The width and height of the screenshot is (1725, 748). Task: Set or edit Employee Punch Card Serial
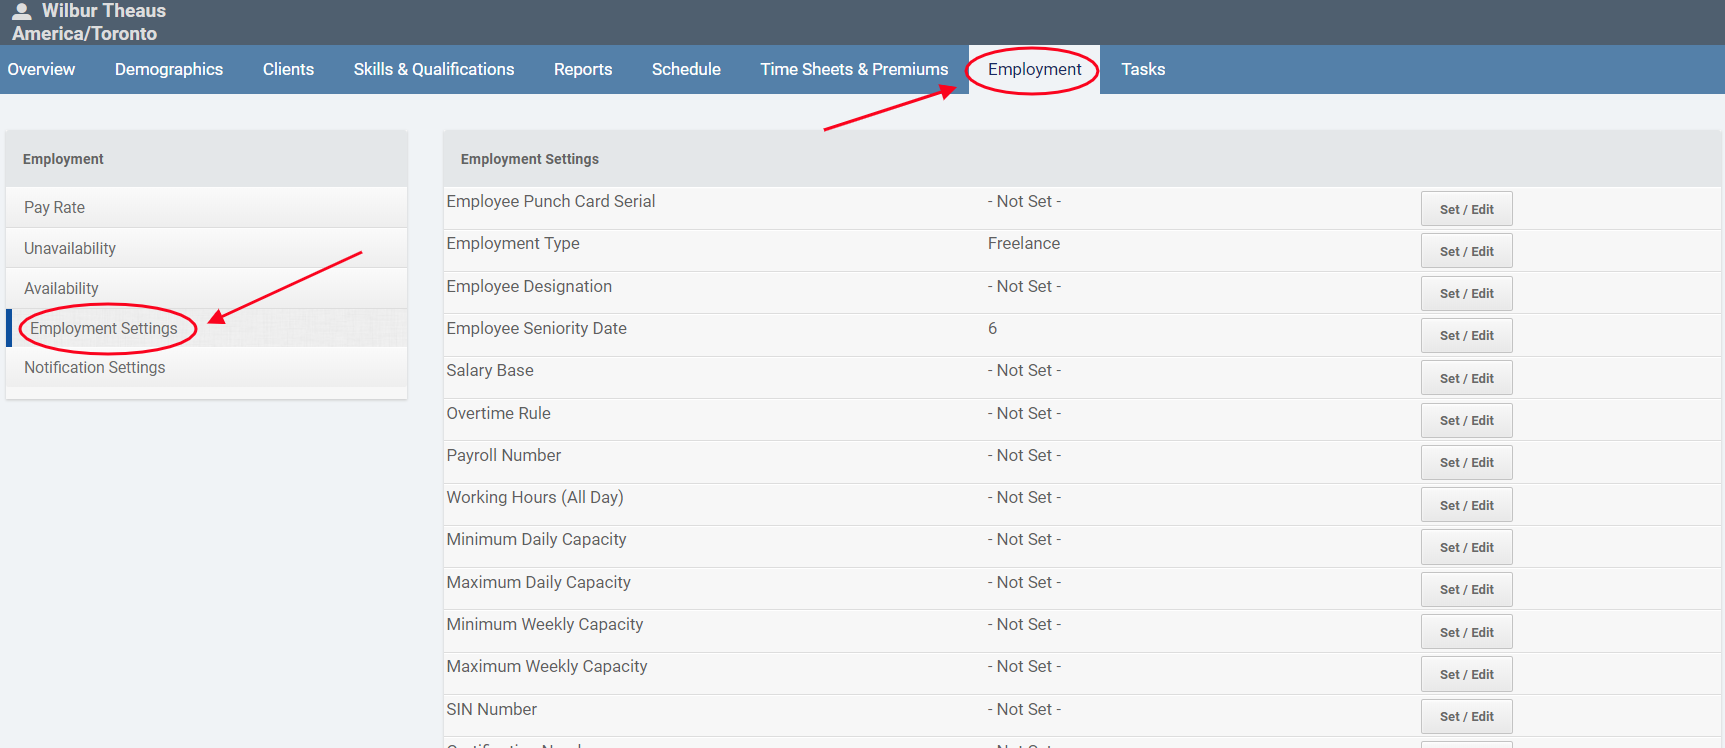click(1466, 209)
